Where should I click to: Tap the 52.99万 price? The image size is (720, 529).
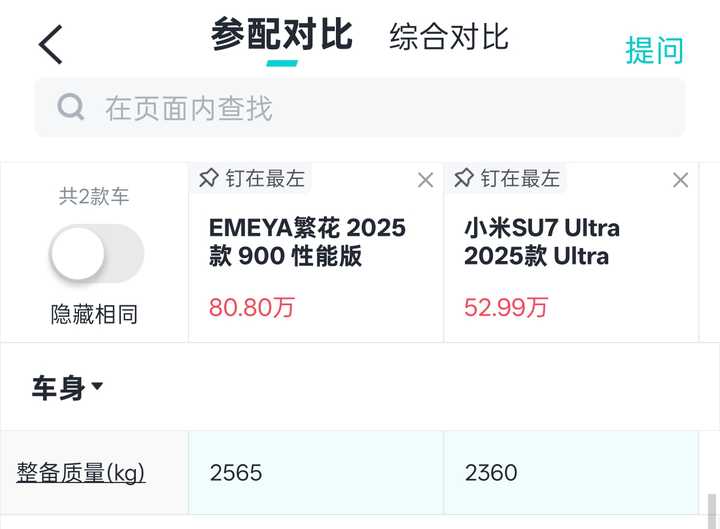(x=506, y=307)
